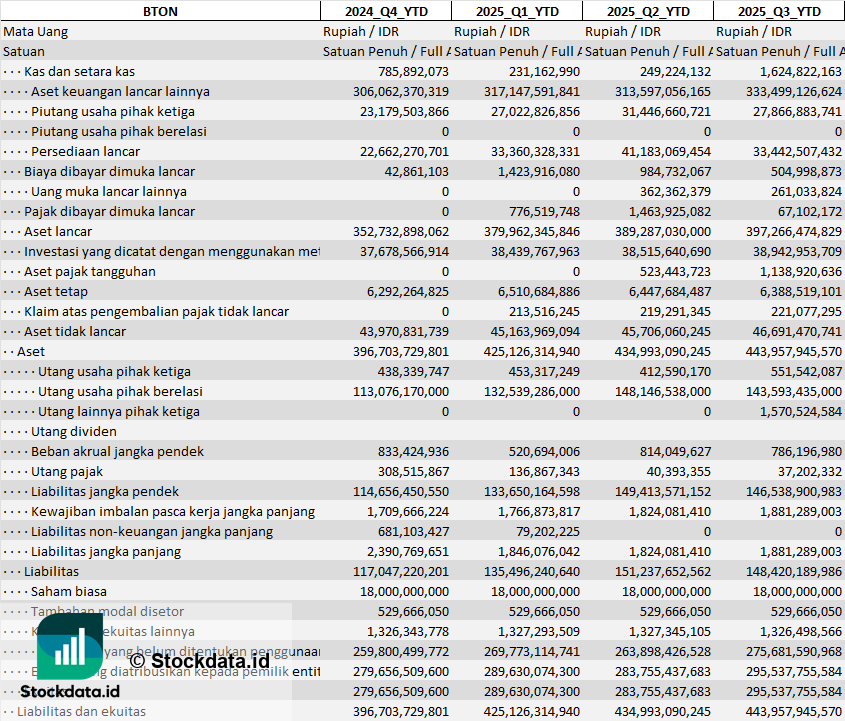Select the 2025_Q2_YTD column header
845x721 pixels.
648,11
